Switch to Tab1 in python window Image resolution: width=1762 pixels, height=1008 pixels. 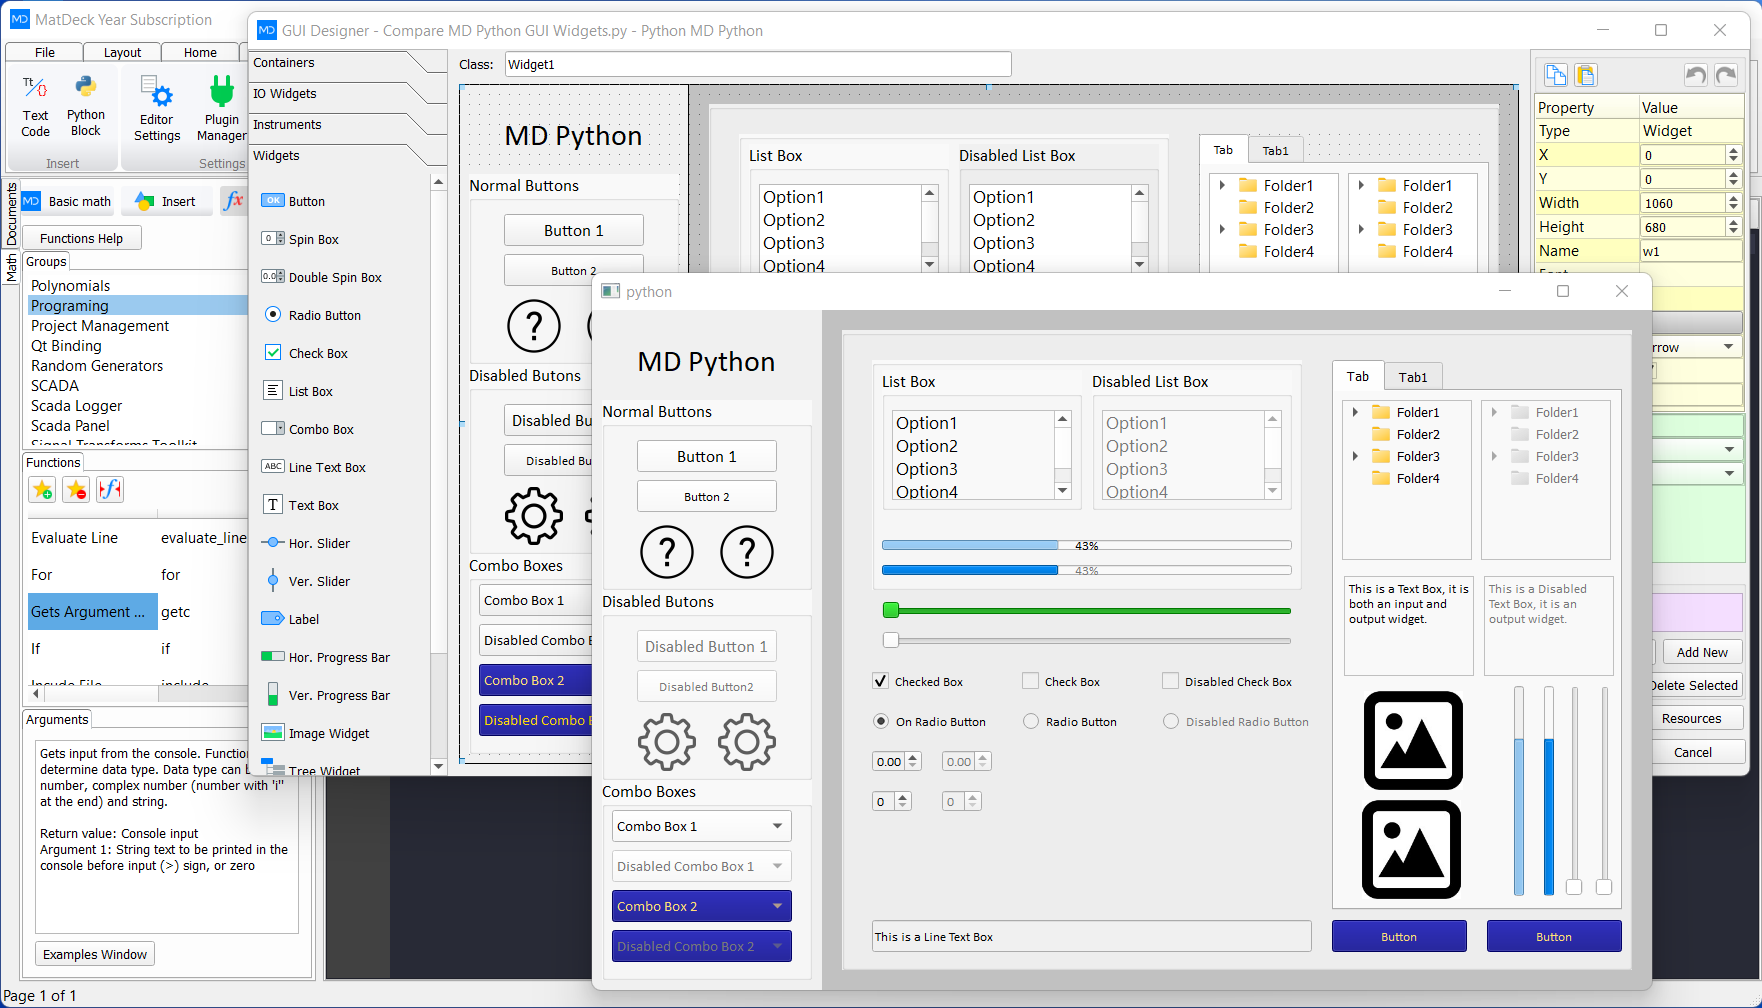[x=1413, y=377]
